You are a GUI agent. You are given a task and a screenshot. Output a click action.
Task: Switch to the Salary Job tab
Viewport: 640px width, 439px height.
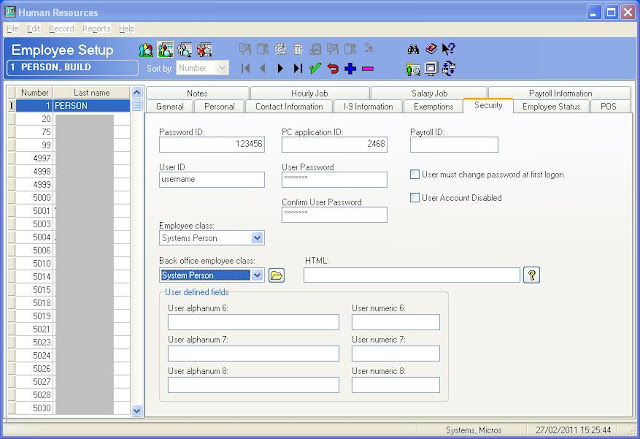(429, 93)
